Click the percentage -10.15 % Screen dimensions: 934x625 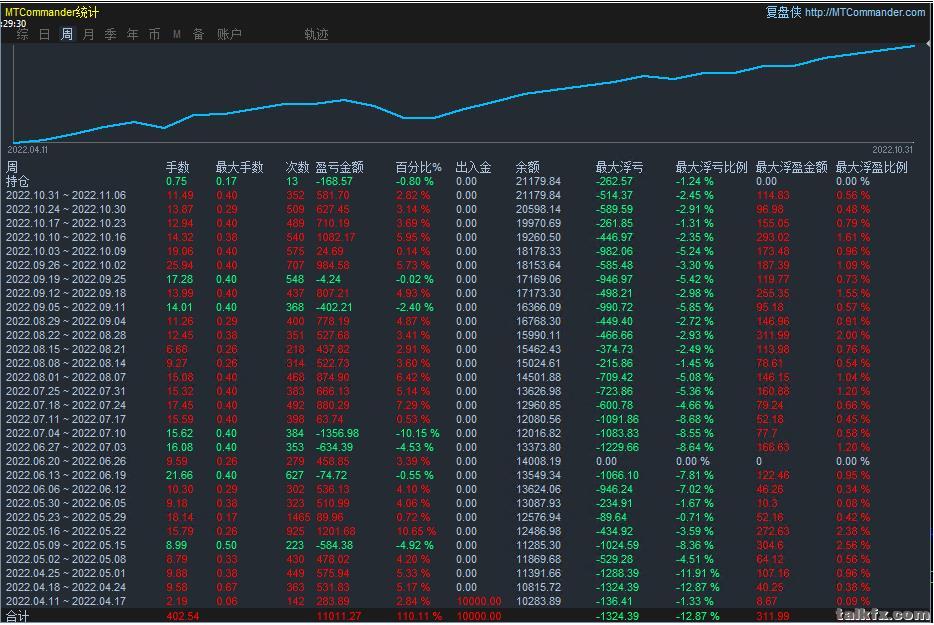(418, 433)
